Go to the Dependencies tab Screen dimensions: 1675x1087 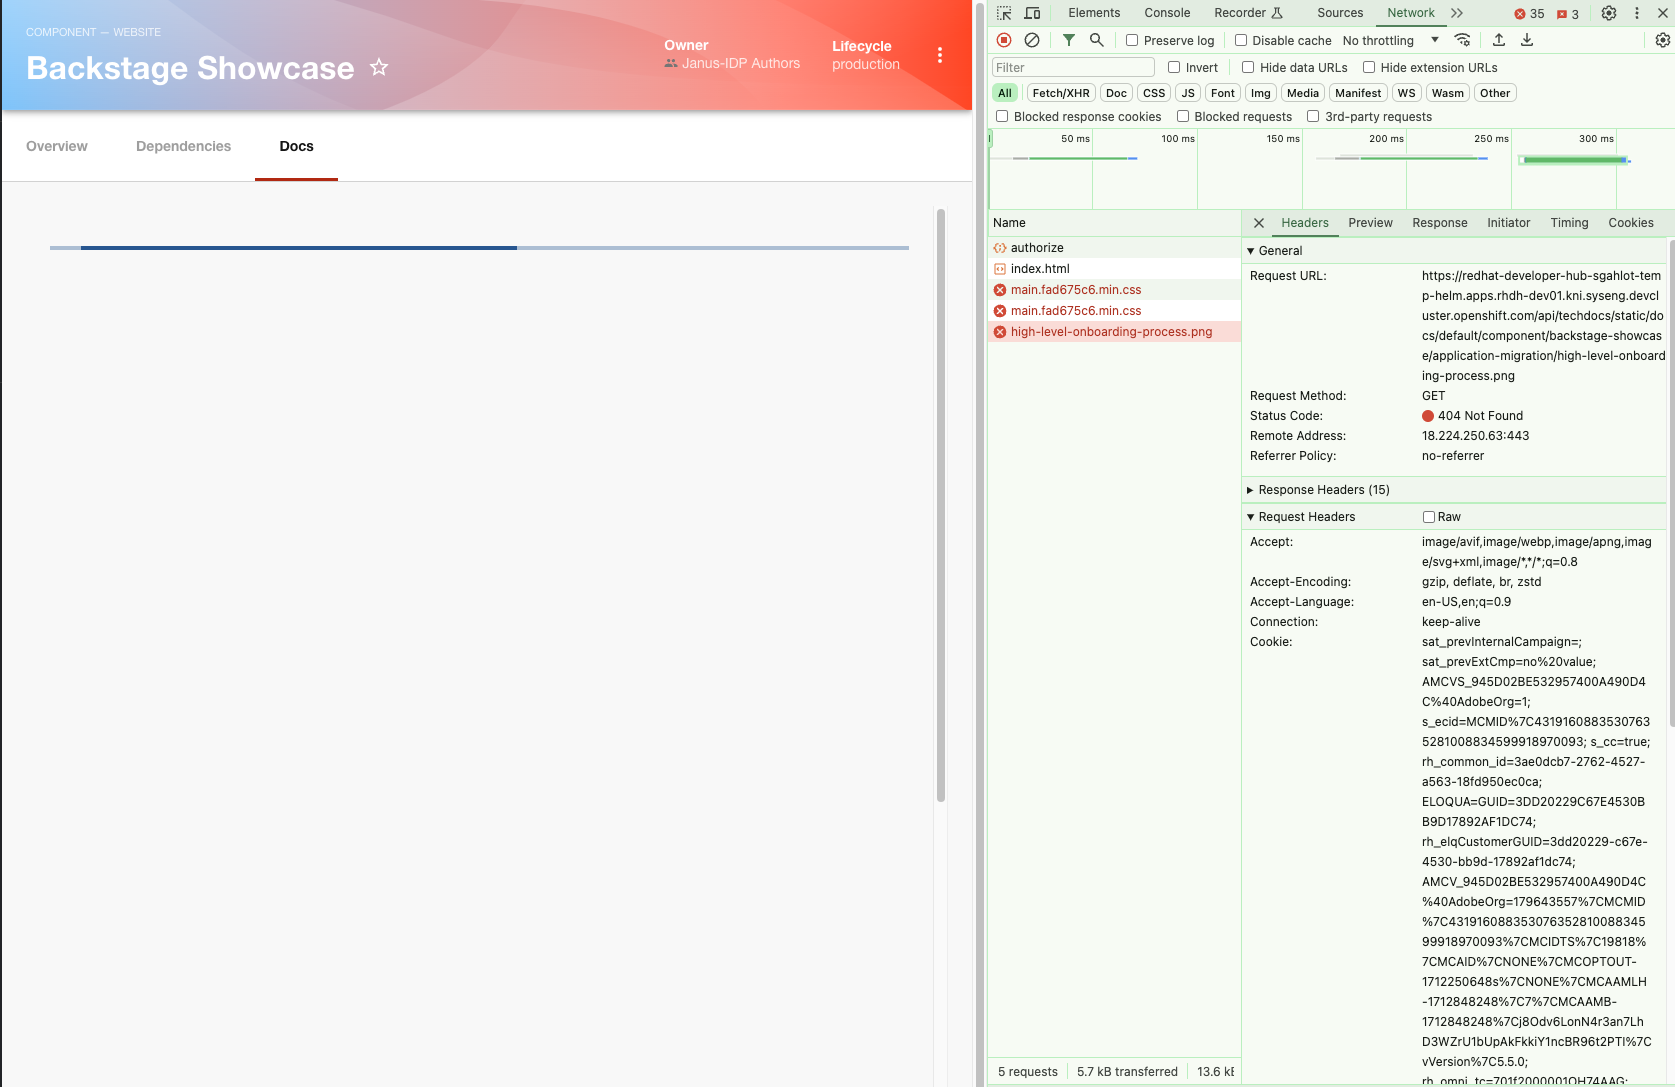tap(183, 146)
